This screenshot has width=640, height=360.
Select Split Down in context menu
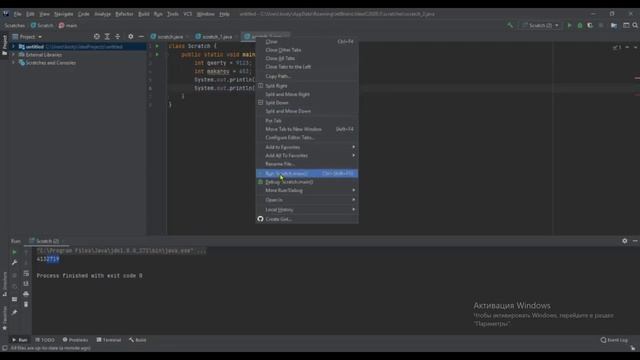click(x=307, y=103)
